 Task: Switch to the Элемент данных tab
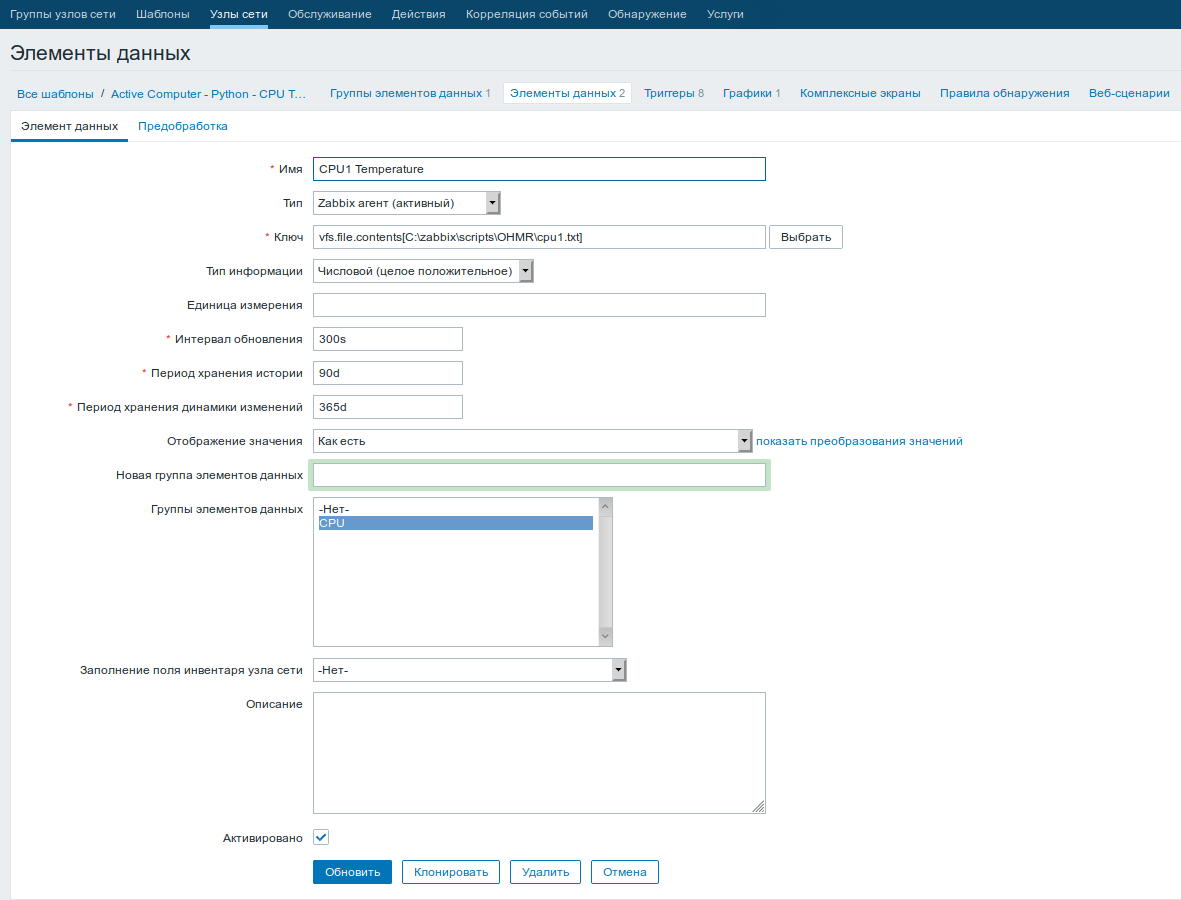pyautogui.click(x=69, y=127)
